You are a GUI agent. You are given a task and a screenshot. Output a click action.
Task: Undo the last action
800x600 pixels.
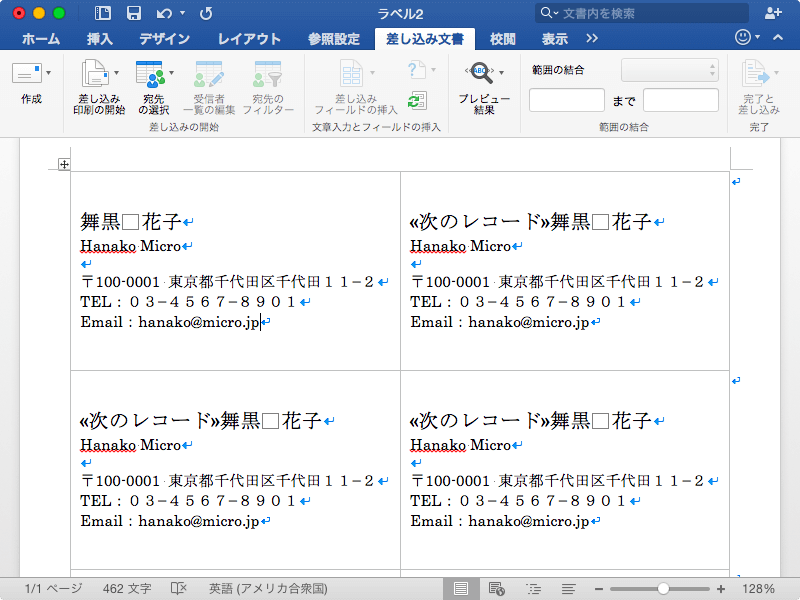pos(164,14)
